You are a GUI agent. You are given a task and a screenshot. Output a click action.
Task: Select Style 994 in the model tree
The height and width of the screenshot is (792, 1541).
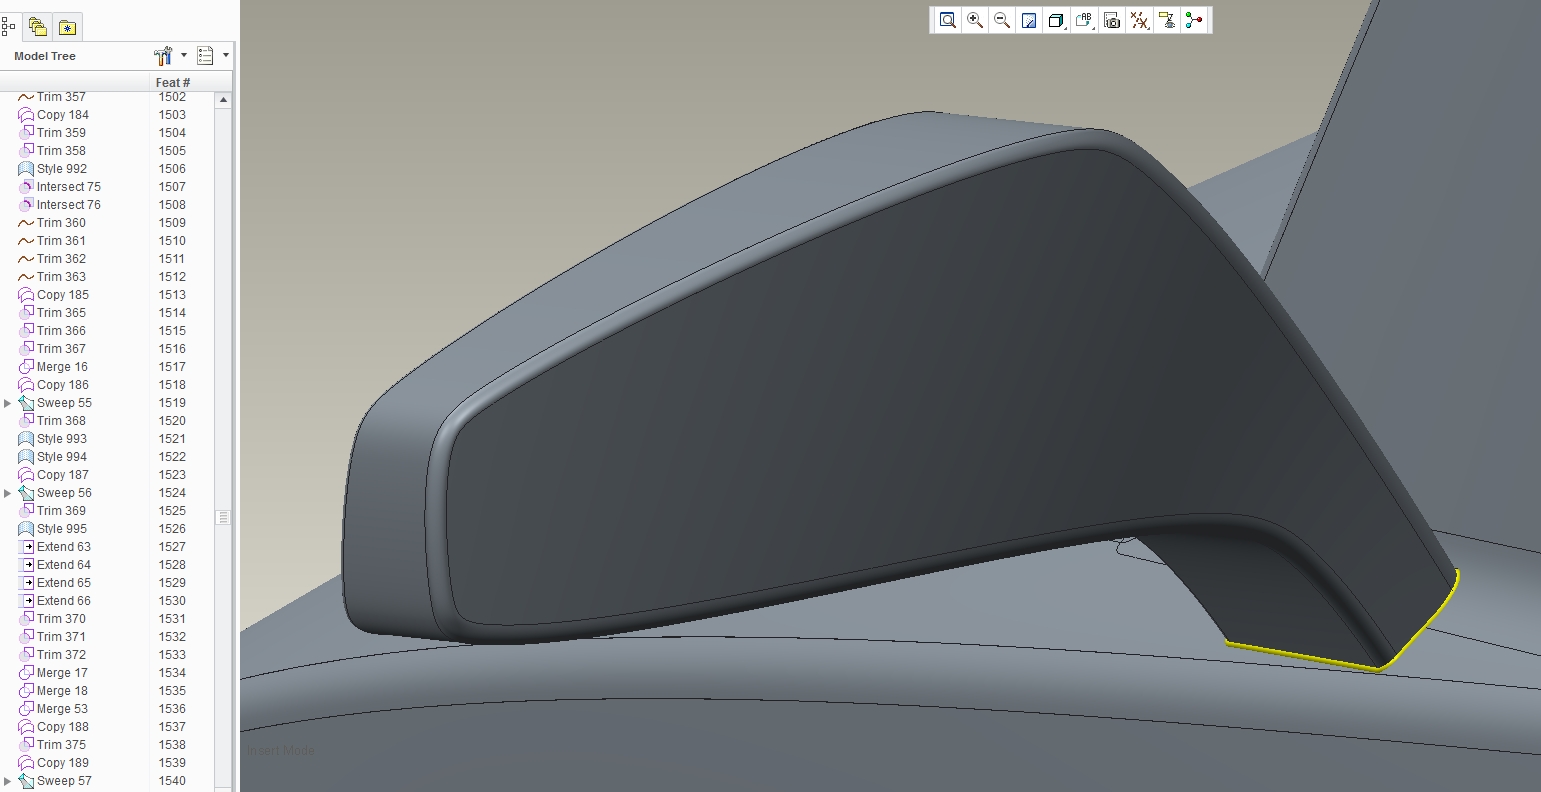click(62, 457)
